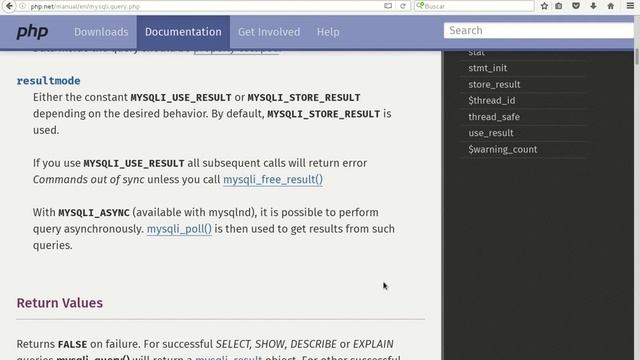Follow the mysqli_free_result() link

(273, 180)
